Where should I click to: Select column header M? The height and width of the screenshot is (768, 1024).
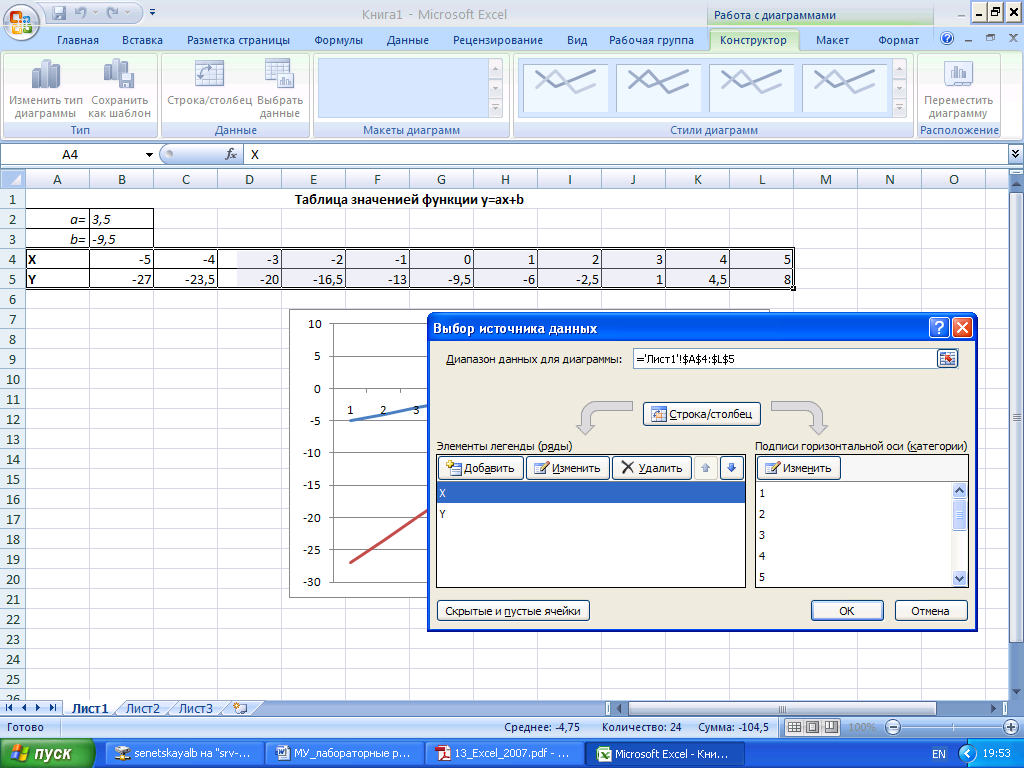coord(825,179)
